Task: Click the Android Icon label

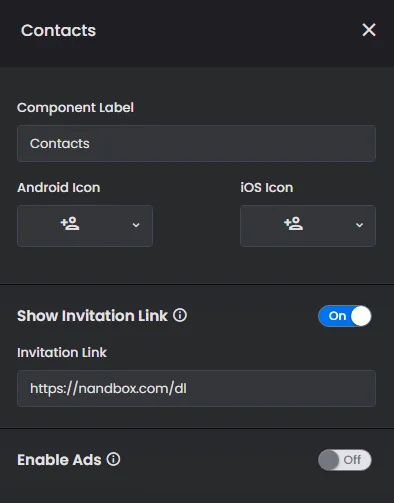Action: point(59,187)
